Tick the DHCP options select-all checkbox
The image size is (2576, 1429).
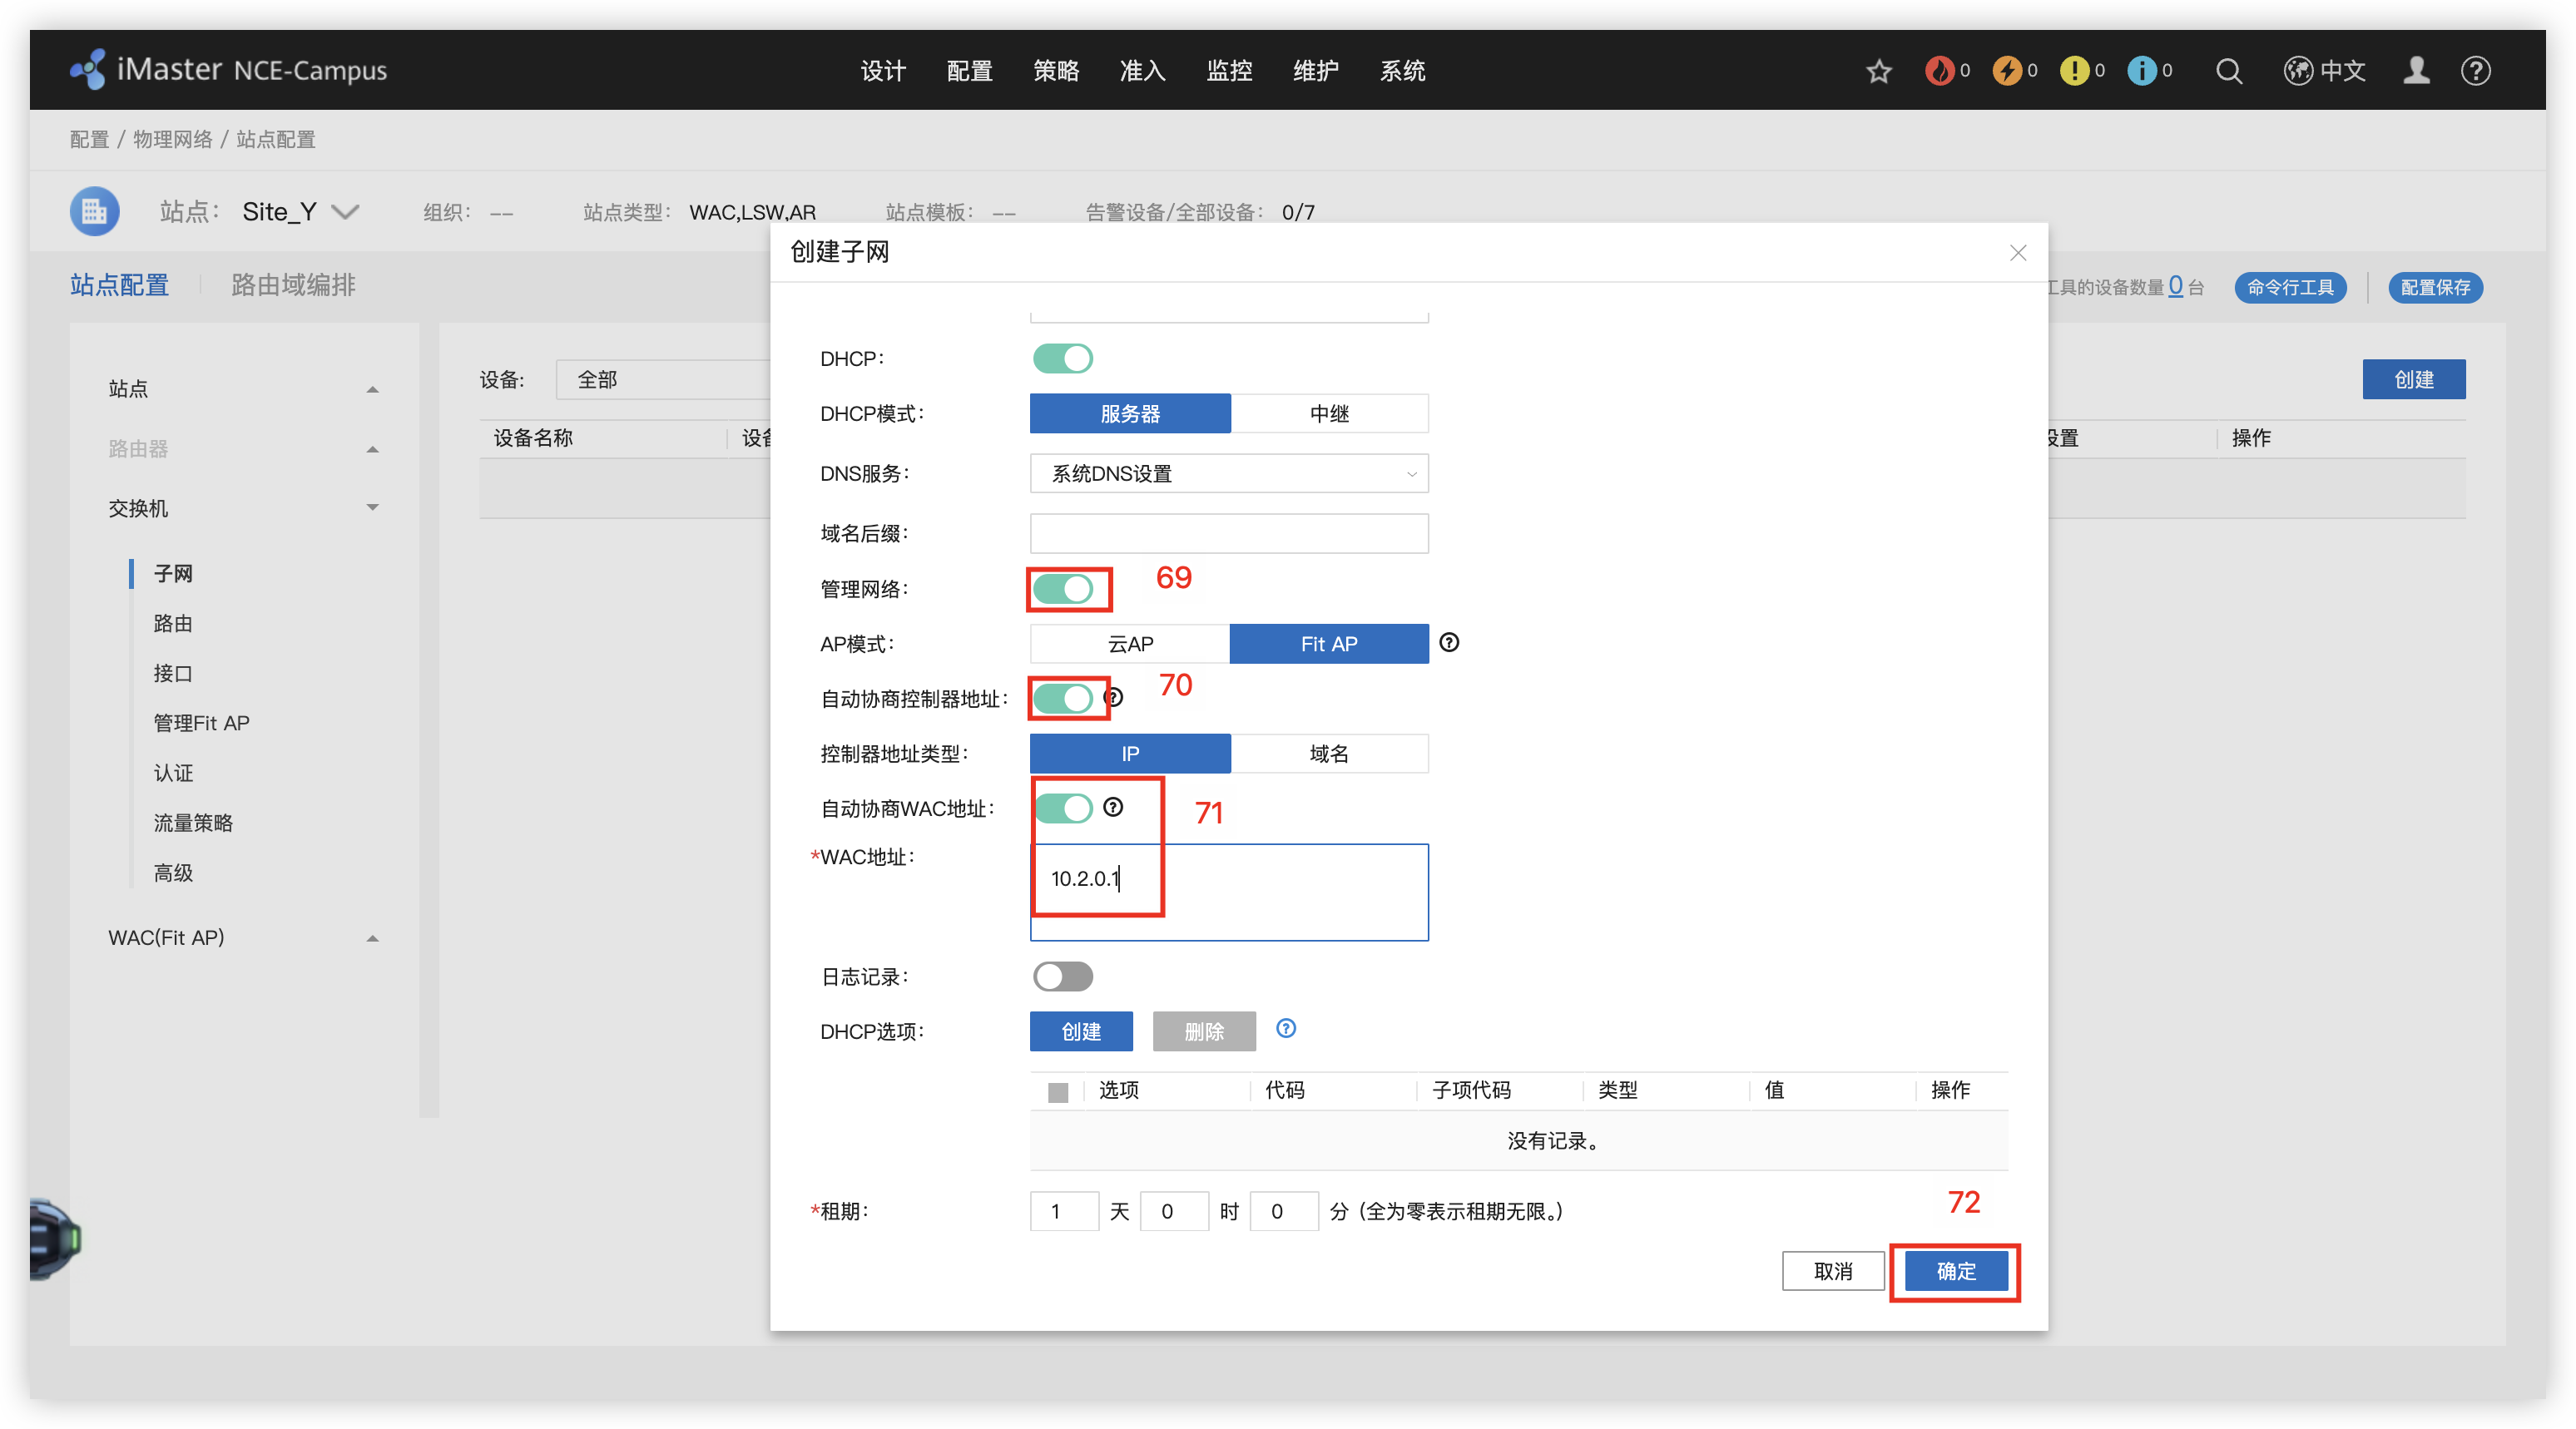1058,1092
